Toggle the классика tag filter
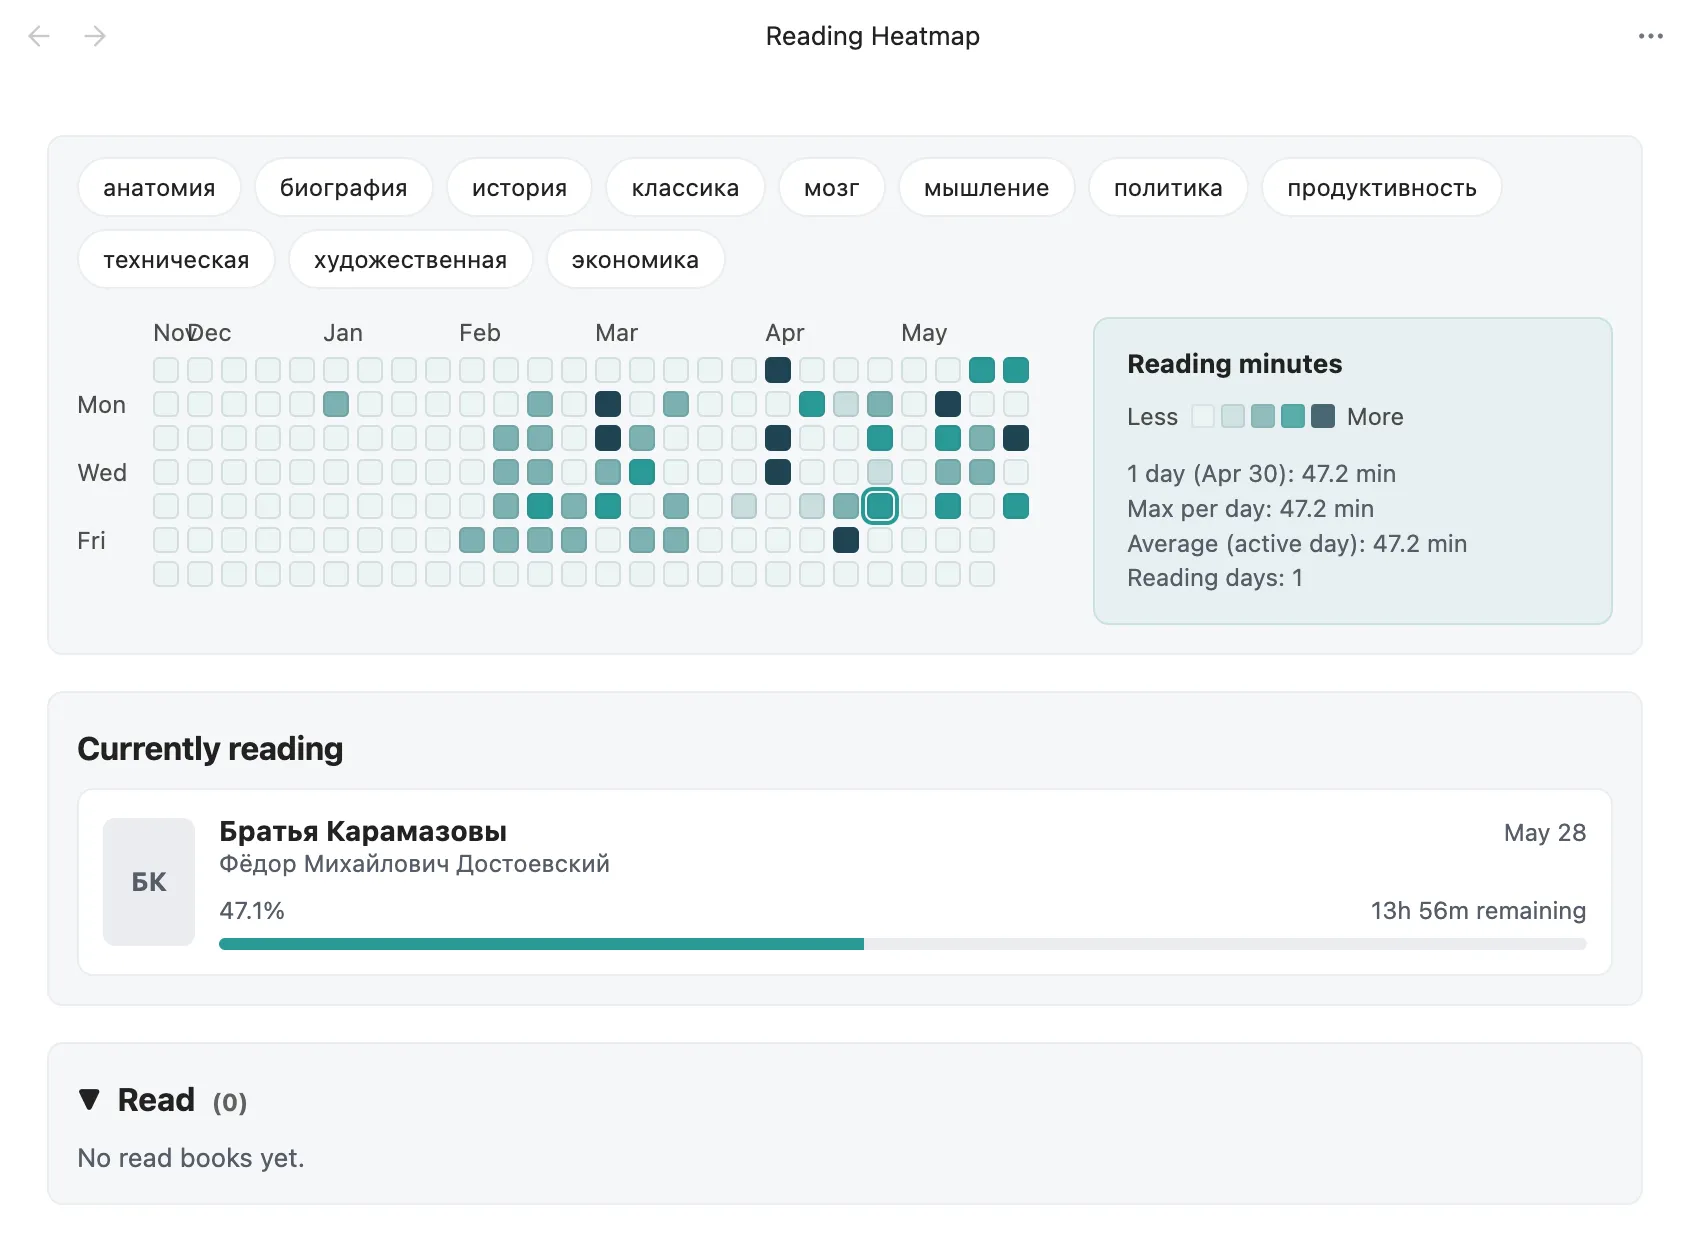This screenshot has height=1258, width=1690. [x=685, y=188]
